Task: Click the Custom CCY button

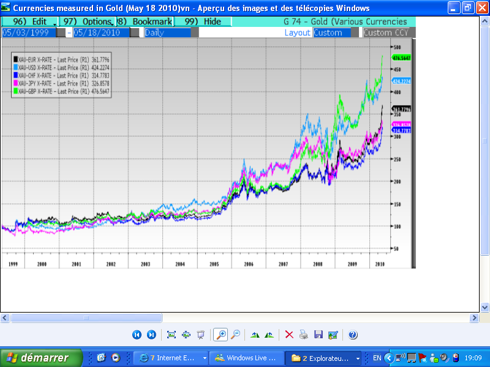Action: point(389,33)
